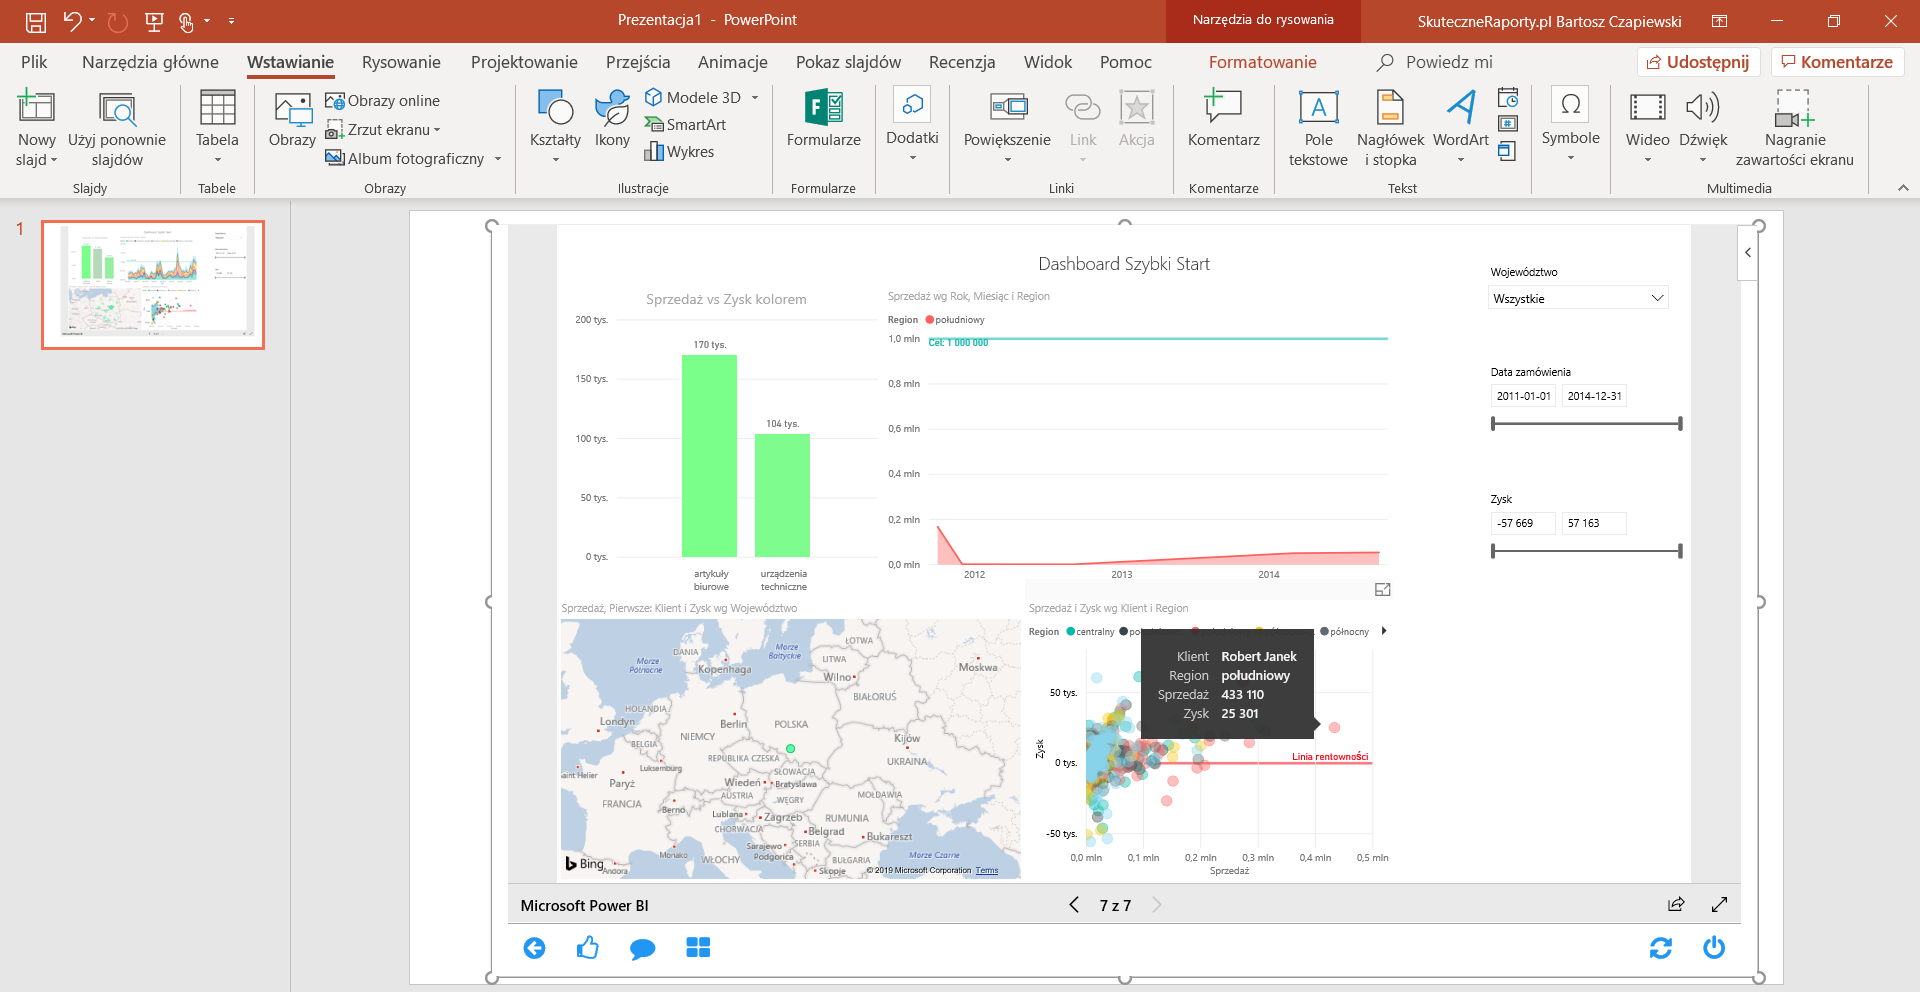
Task: Refresh the Power BI report data
Action: click(x=1660, y=948)
